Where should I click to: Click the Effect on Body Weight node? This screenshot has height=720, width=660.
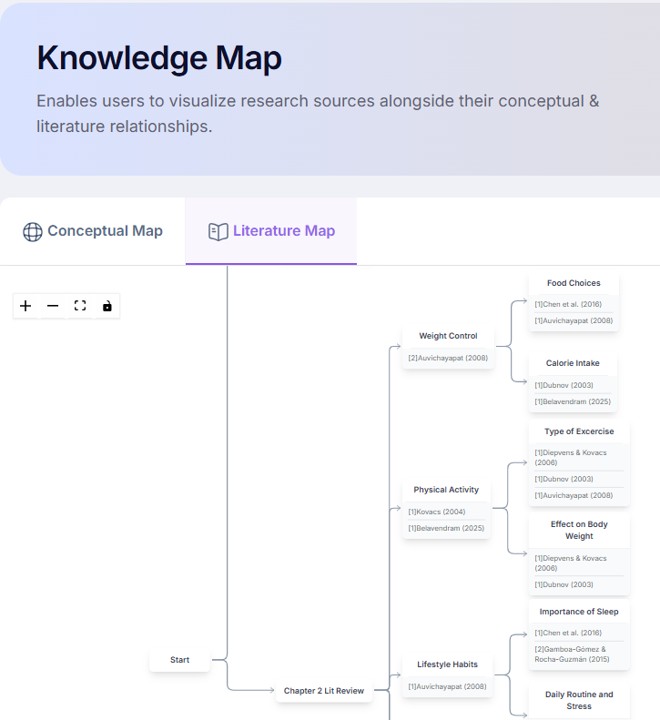tap(579, 530)
